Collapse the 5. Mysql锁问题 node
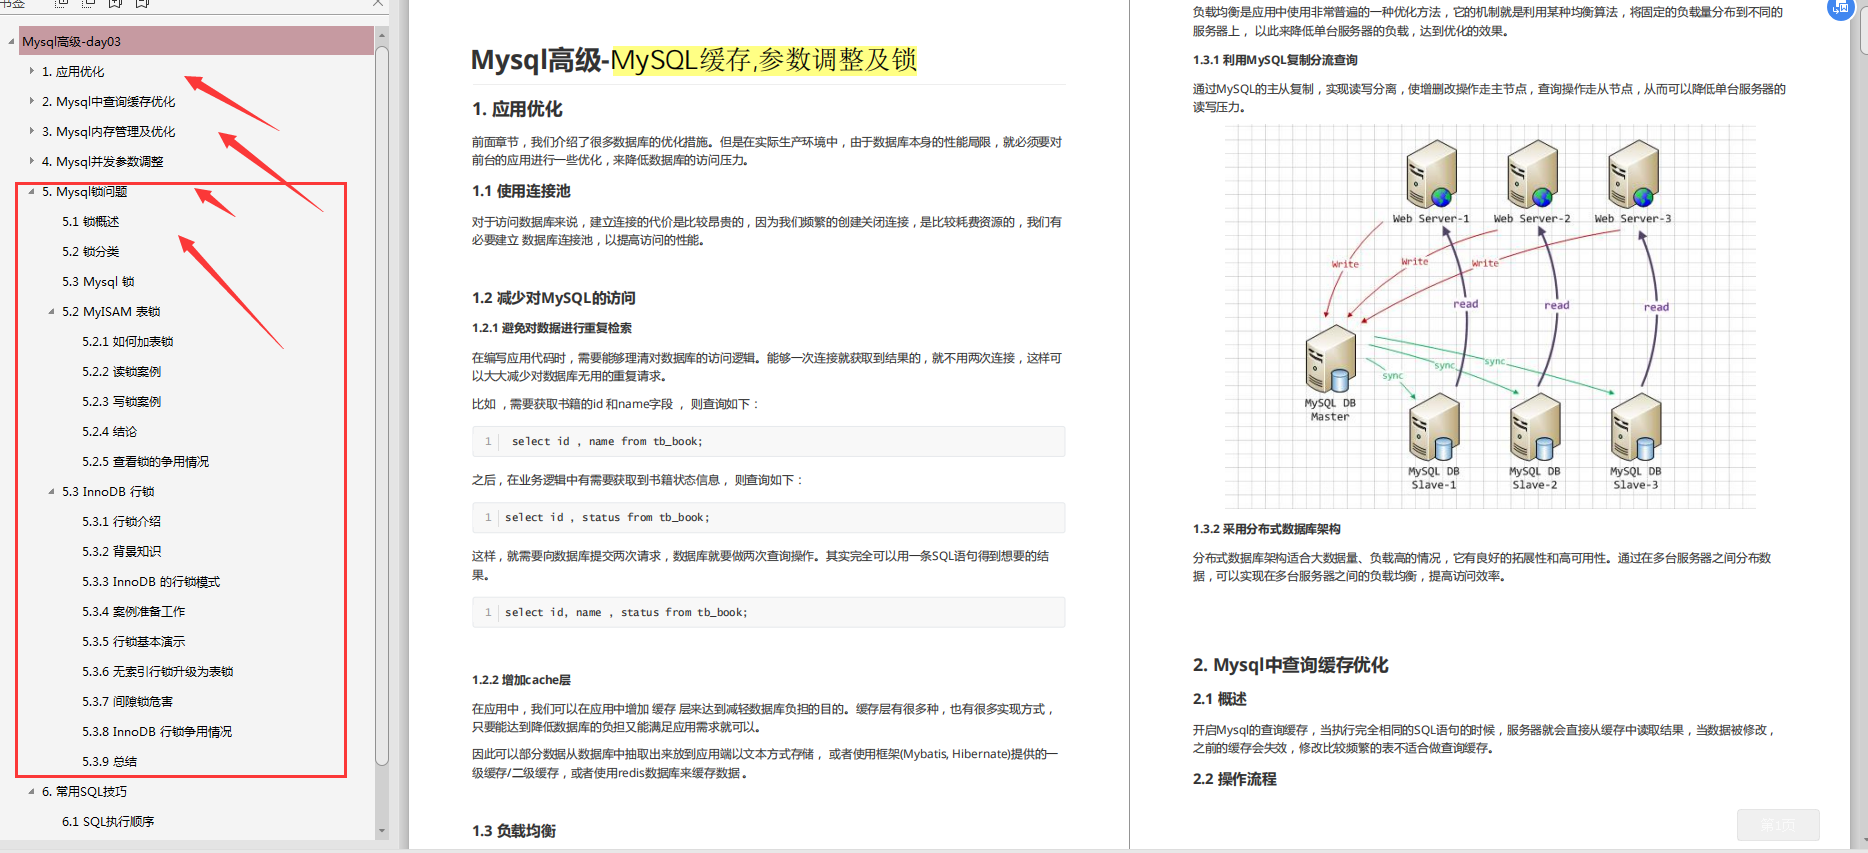The width and height of the screenshot is (1868, 853). pyautogui.click(x=31, y=191)
